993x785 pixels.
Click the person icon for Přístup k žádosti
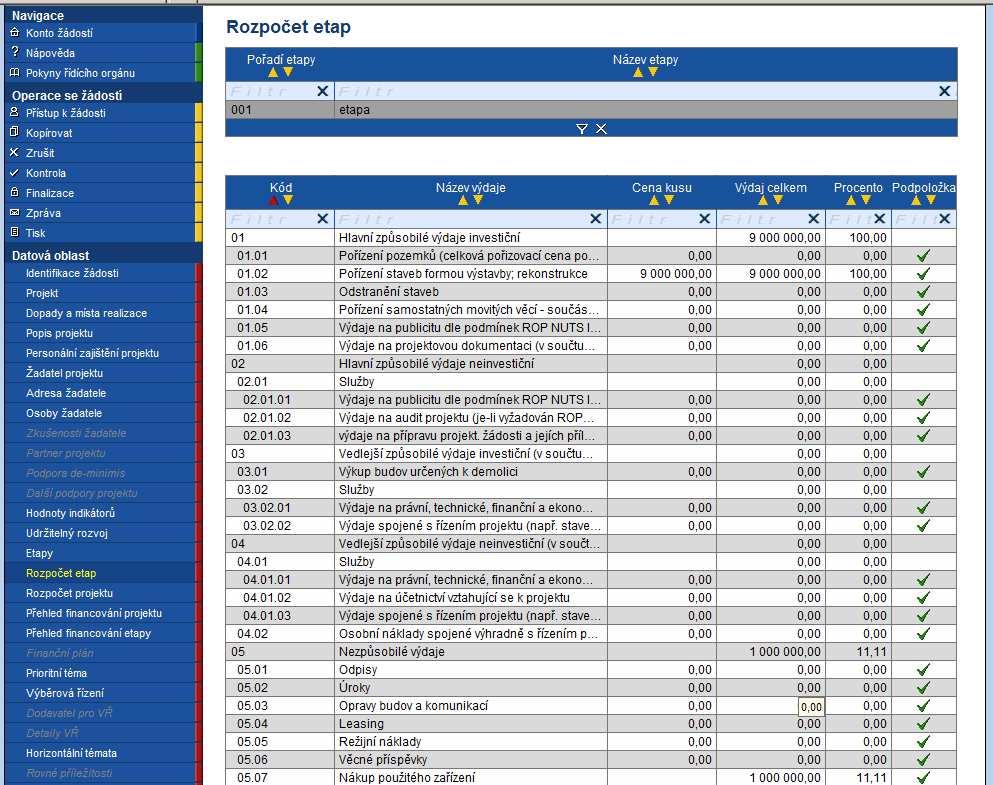click(x=15, y=113)
